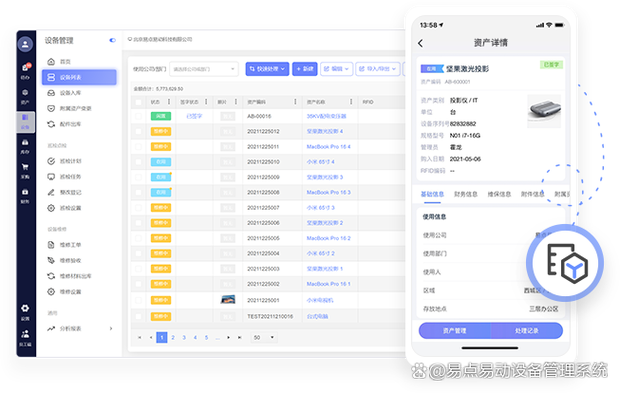Check the row AB-00016 checkbox
Image resolution: width=620 pixels, height=393 pixels.
click(138, 116)
